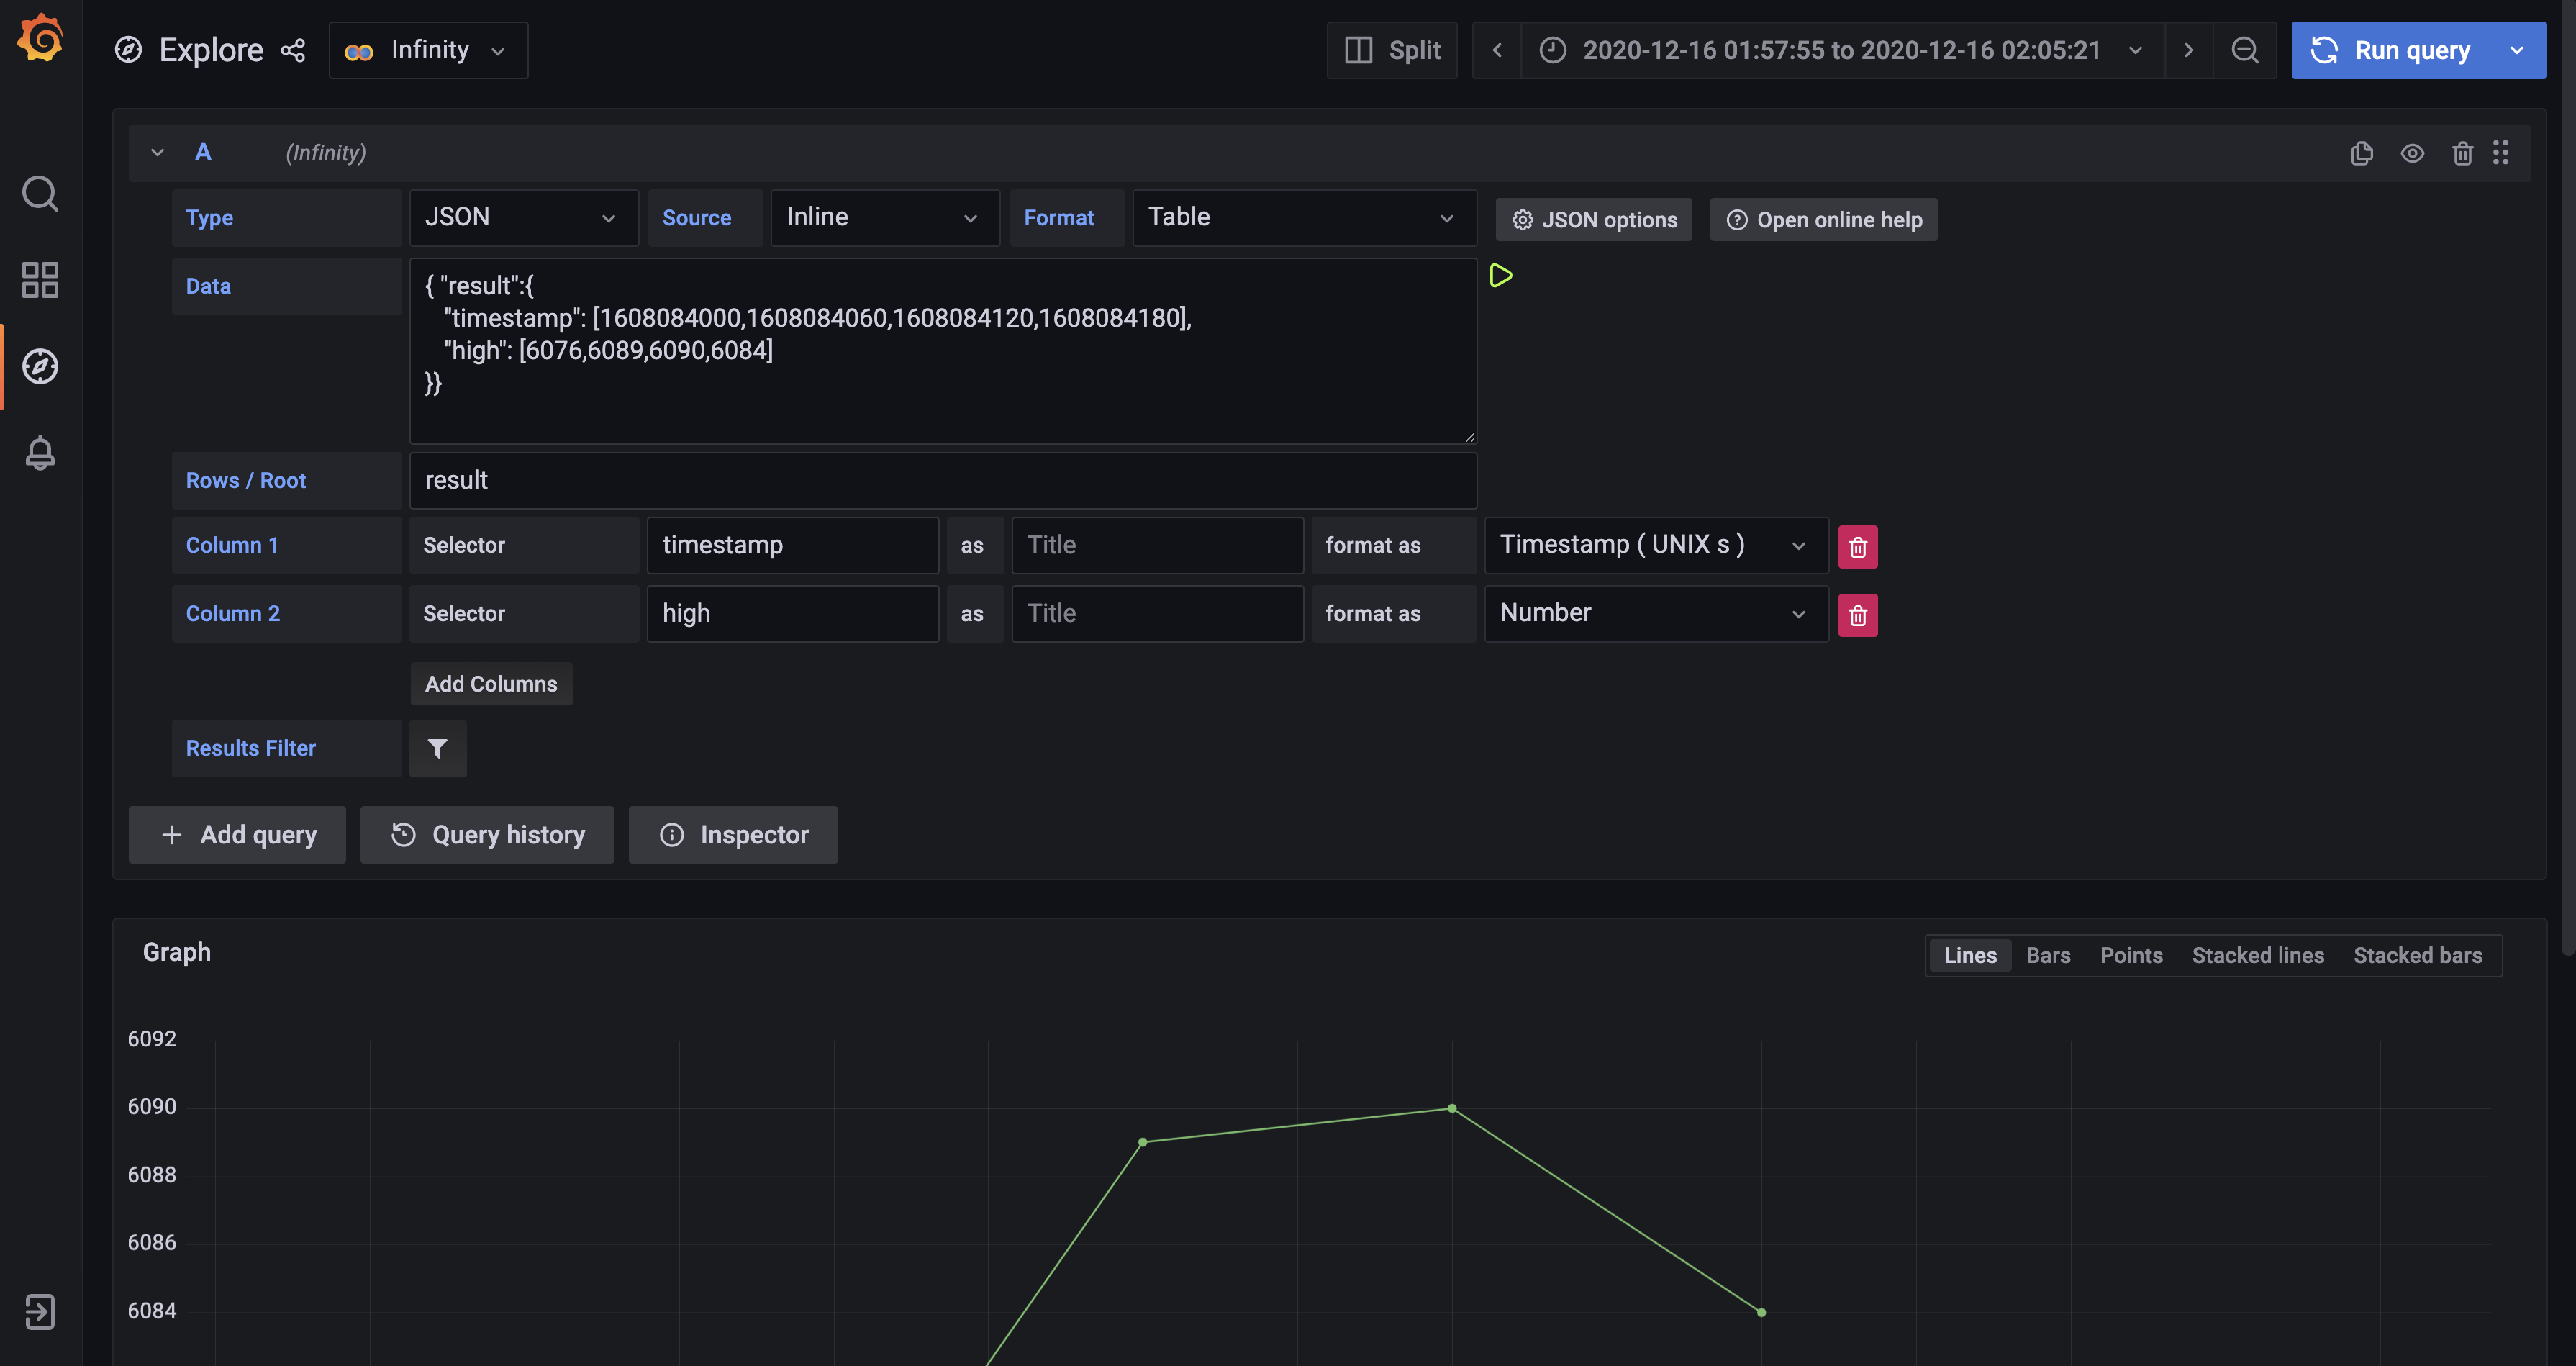Click the share Explore link icon

292,50
